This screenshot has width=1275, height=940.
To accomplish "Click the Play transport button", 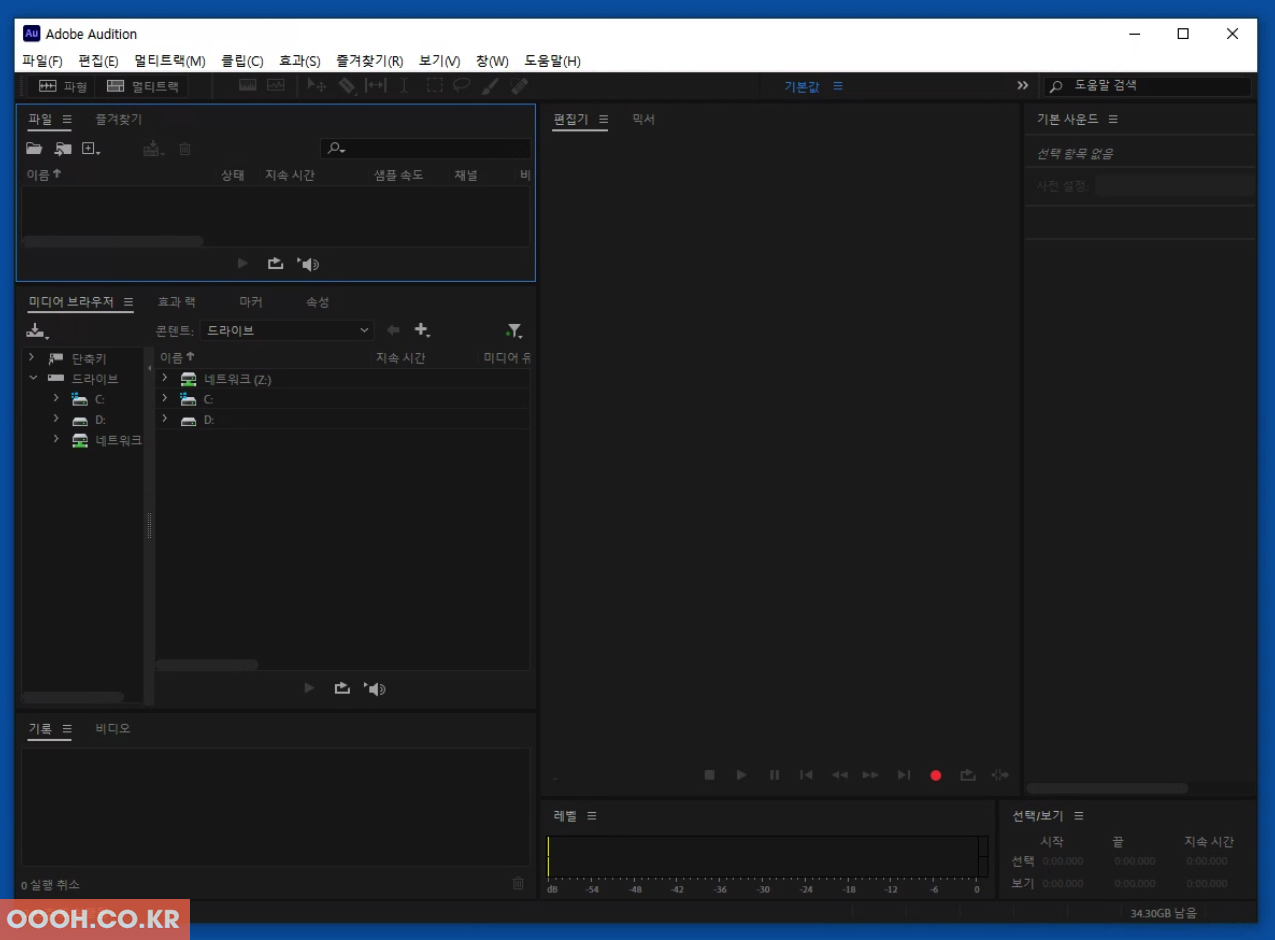I will tap(741, 775).
